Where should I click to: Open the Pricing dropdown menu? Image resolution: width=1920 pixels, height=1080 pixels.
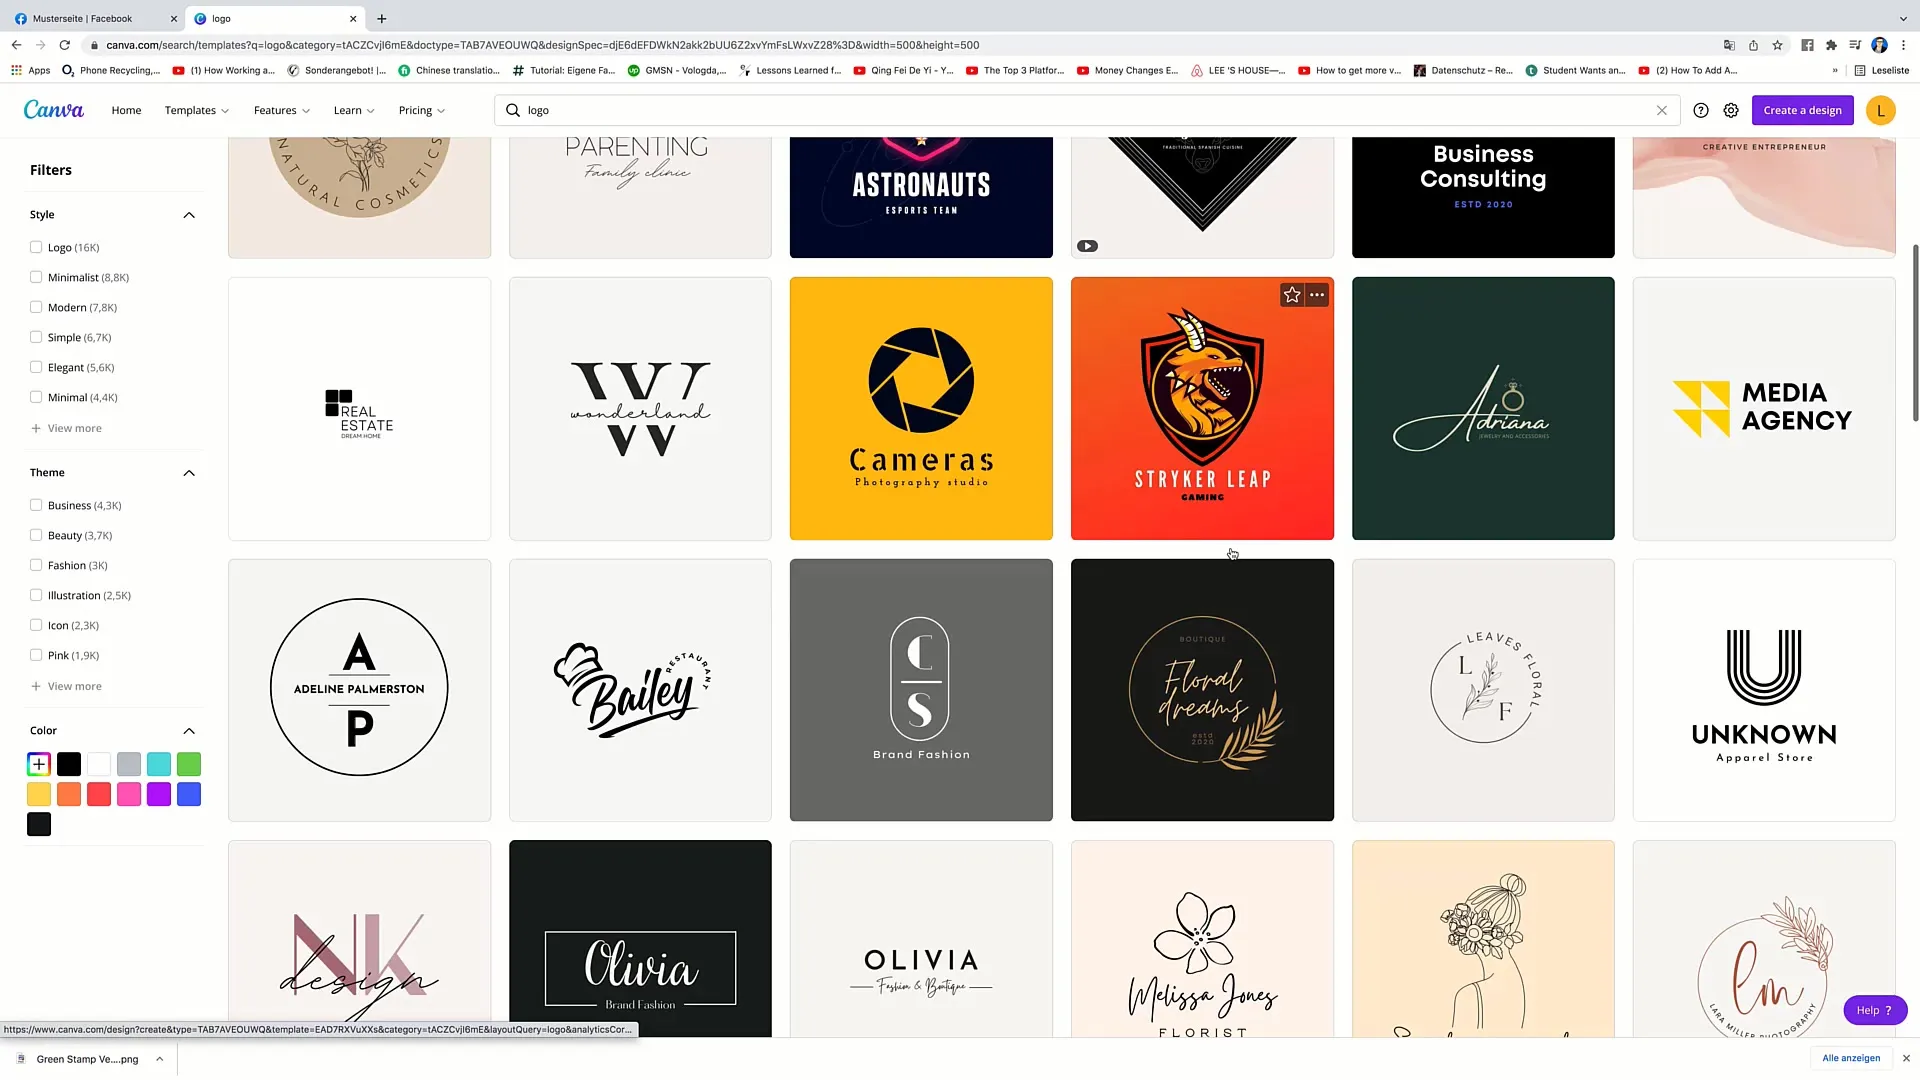[422, 110]
